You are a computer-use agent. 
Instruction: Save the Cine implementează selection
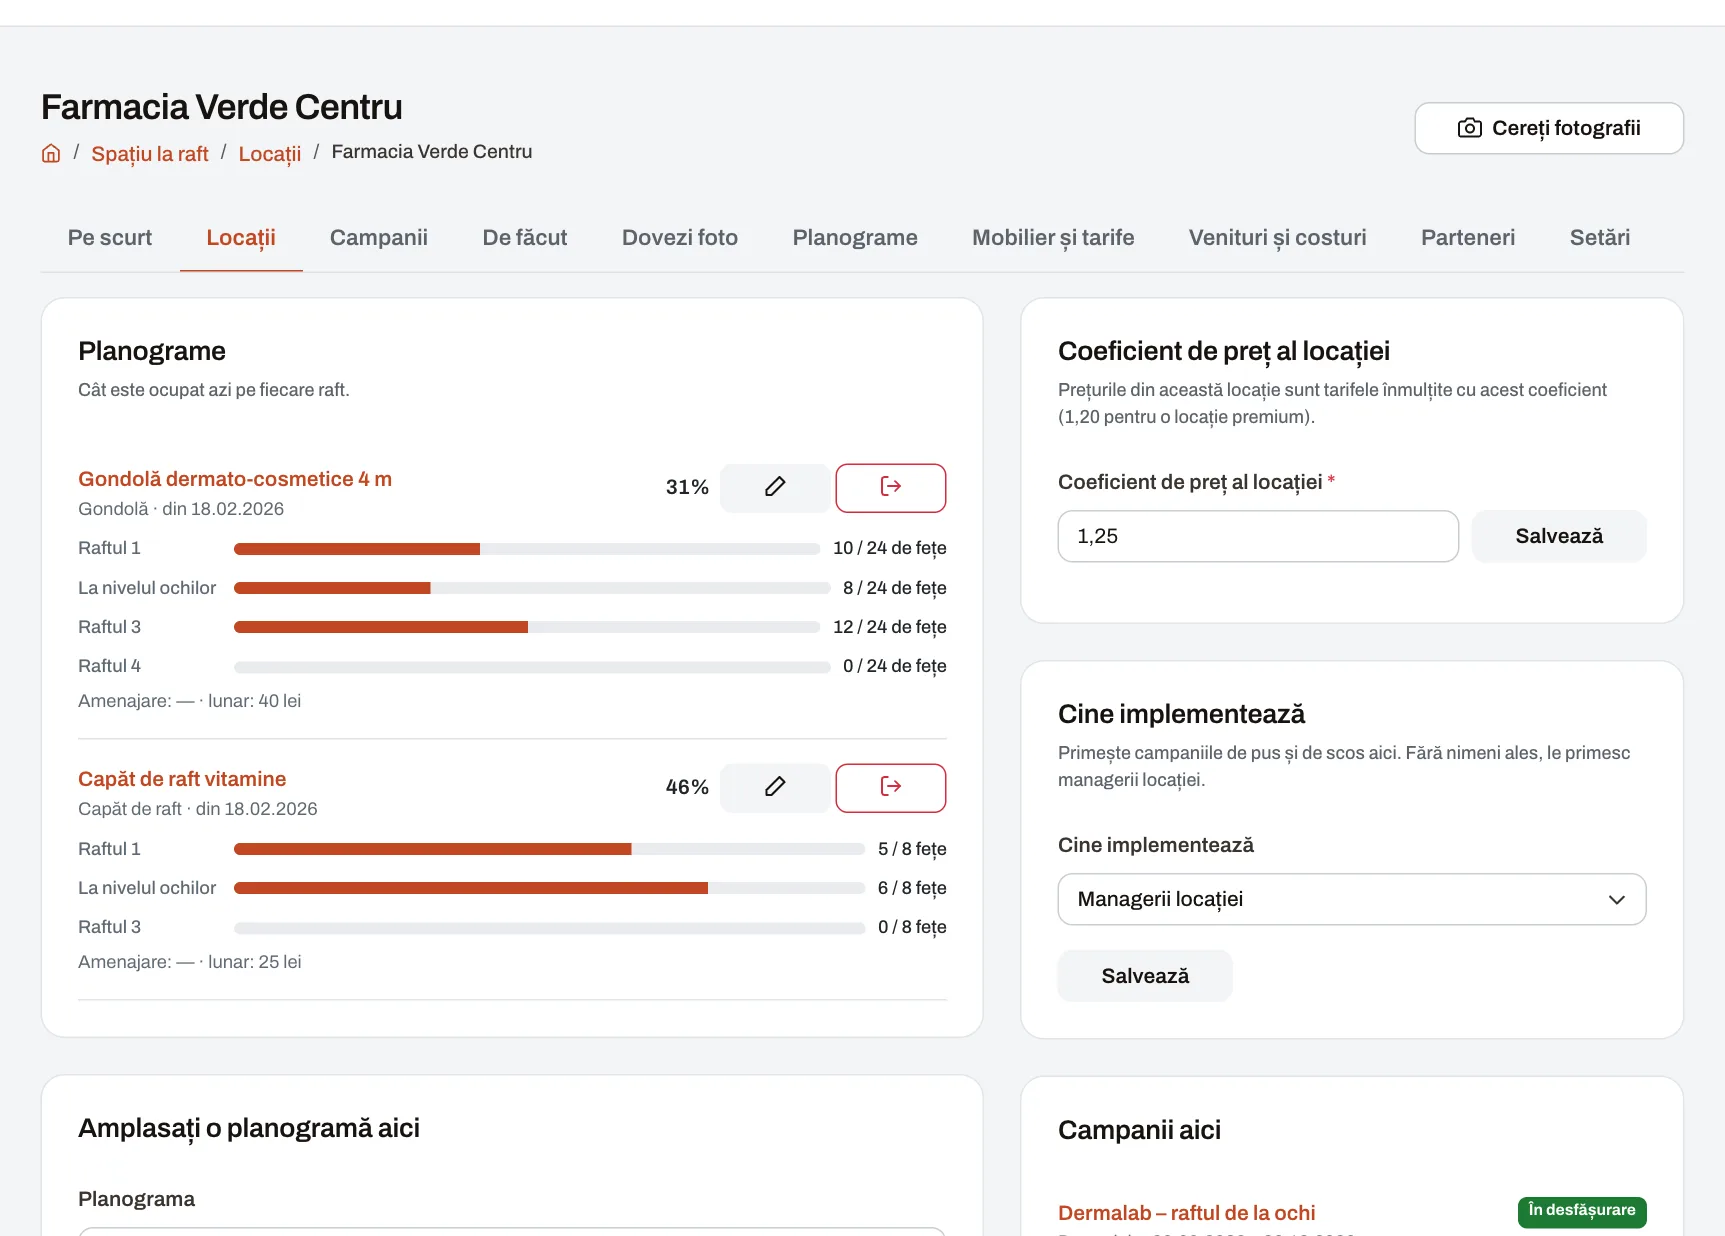1145,976
